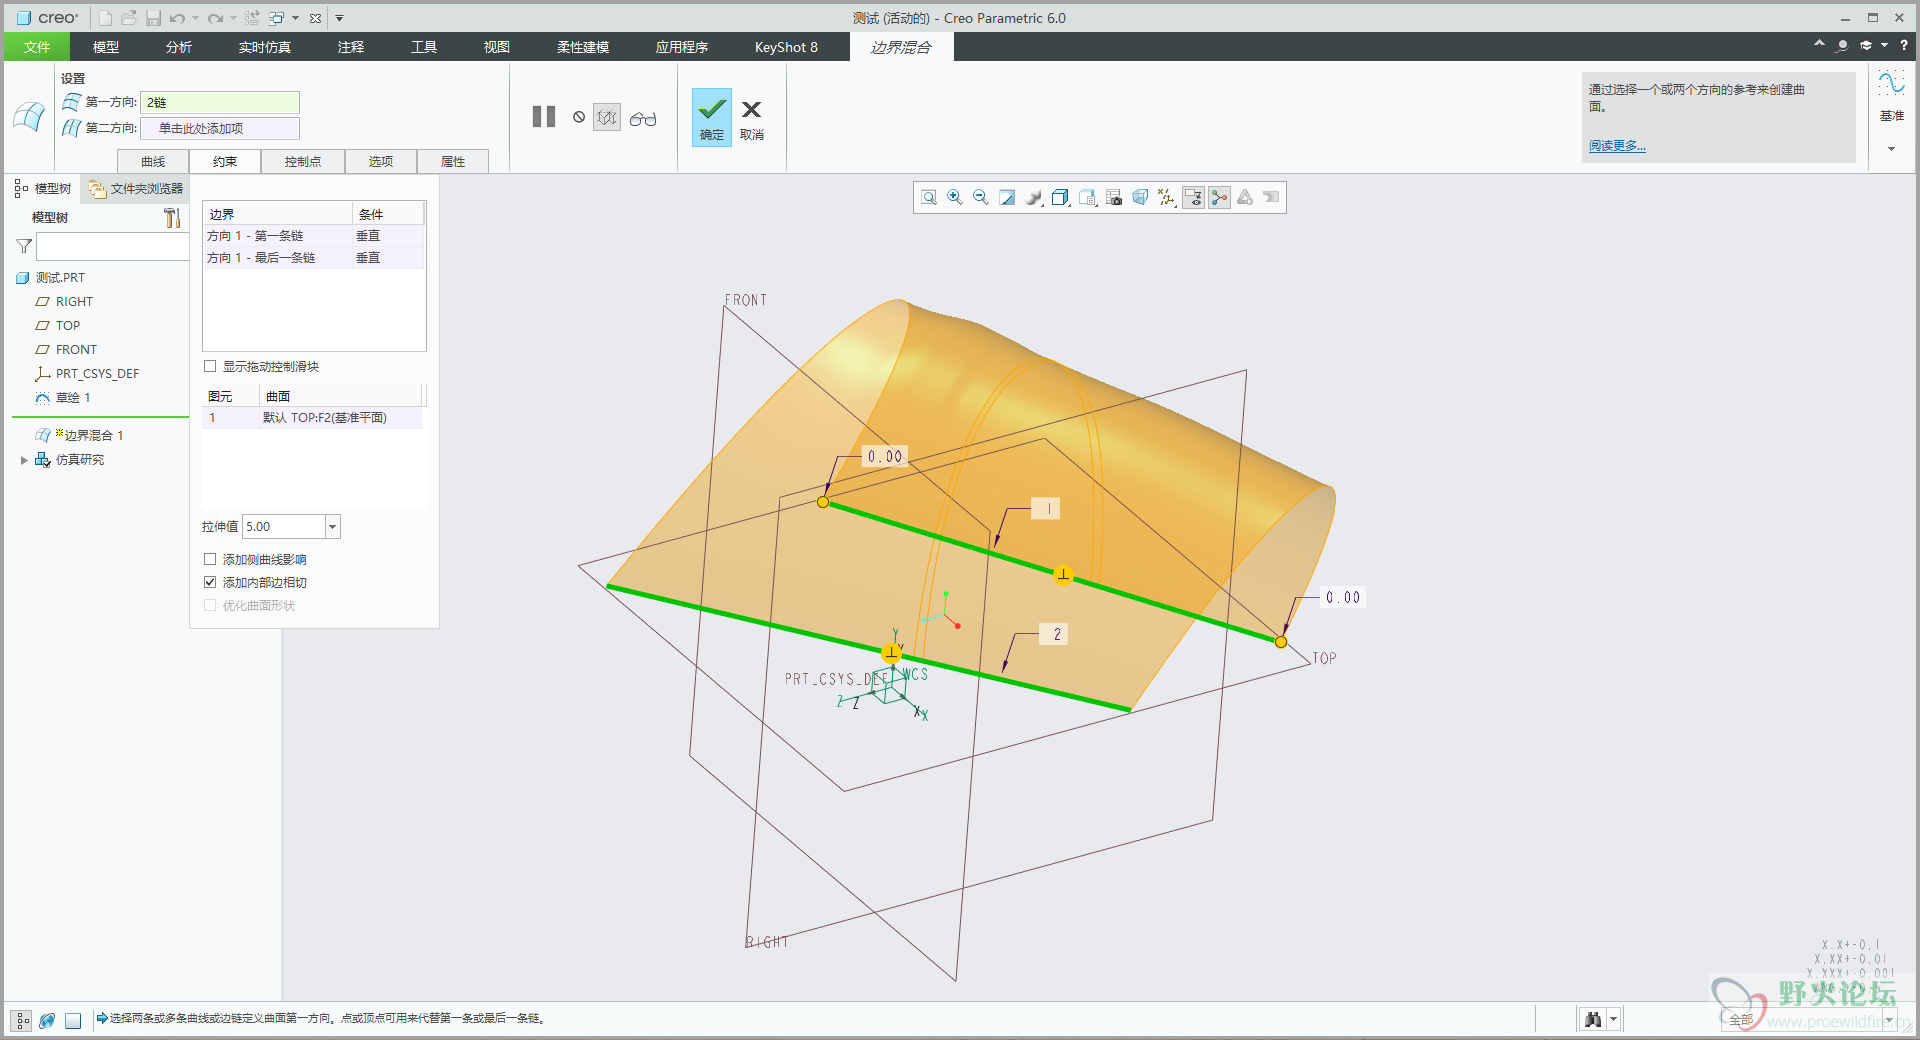Open the 控制点 panel tab
This screenshot has height=1040, width=1920.
tap(302, 161)
